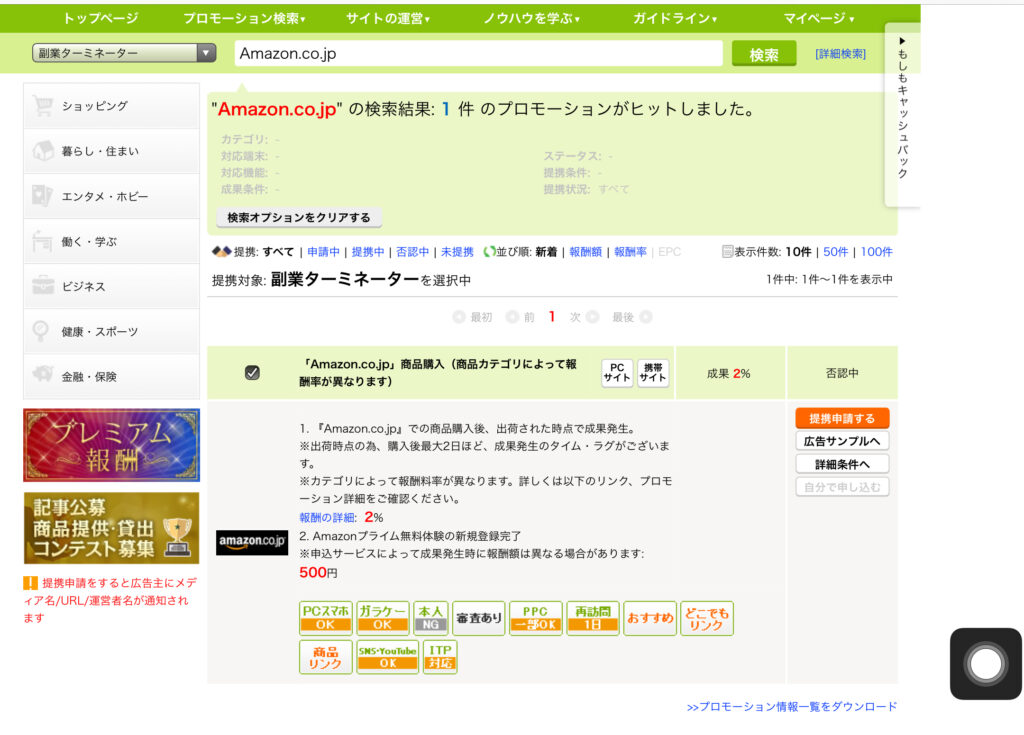Show 50件 per page
The width and height of the screenshot is (1024, 735).
point(835,252)
